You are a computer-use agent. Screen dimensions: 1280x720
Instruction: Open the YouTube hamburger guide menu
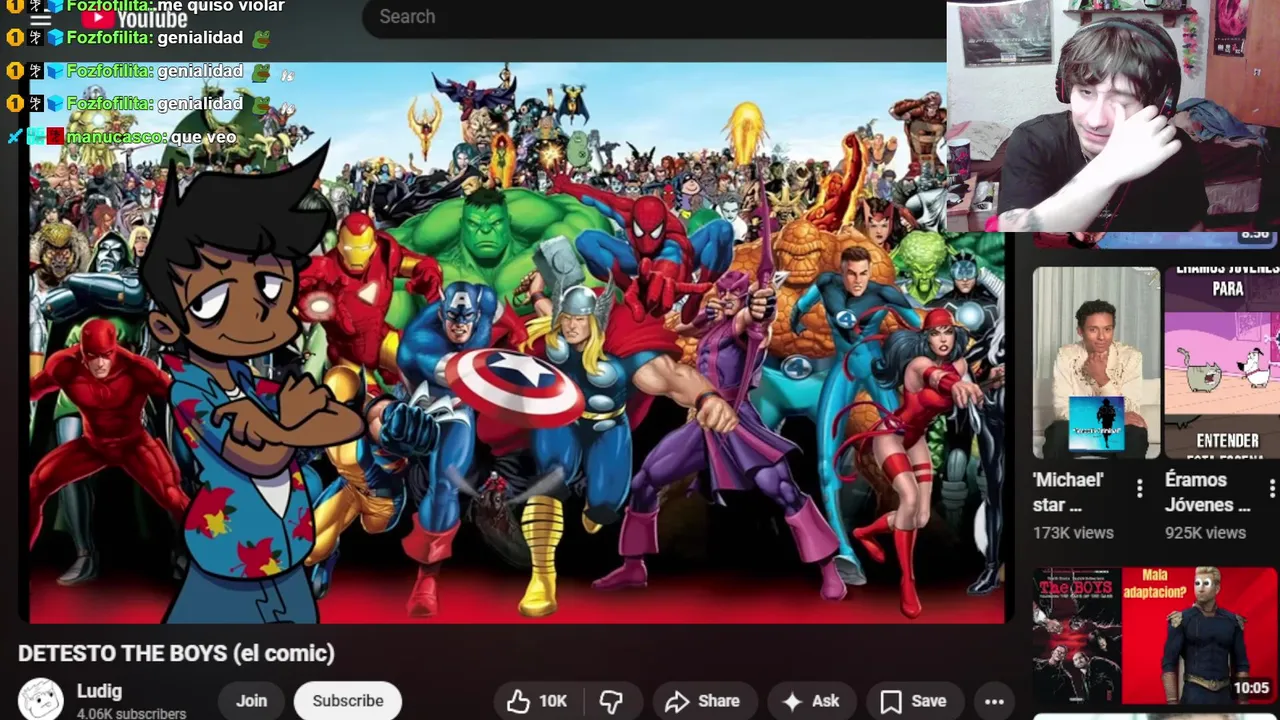pyautogui.click(x=40, y=19)
